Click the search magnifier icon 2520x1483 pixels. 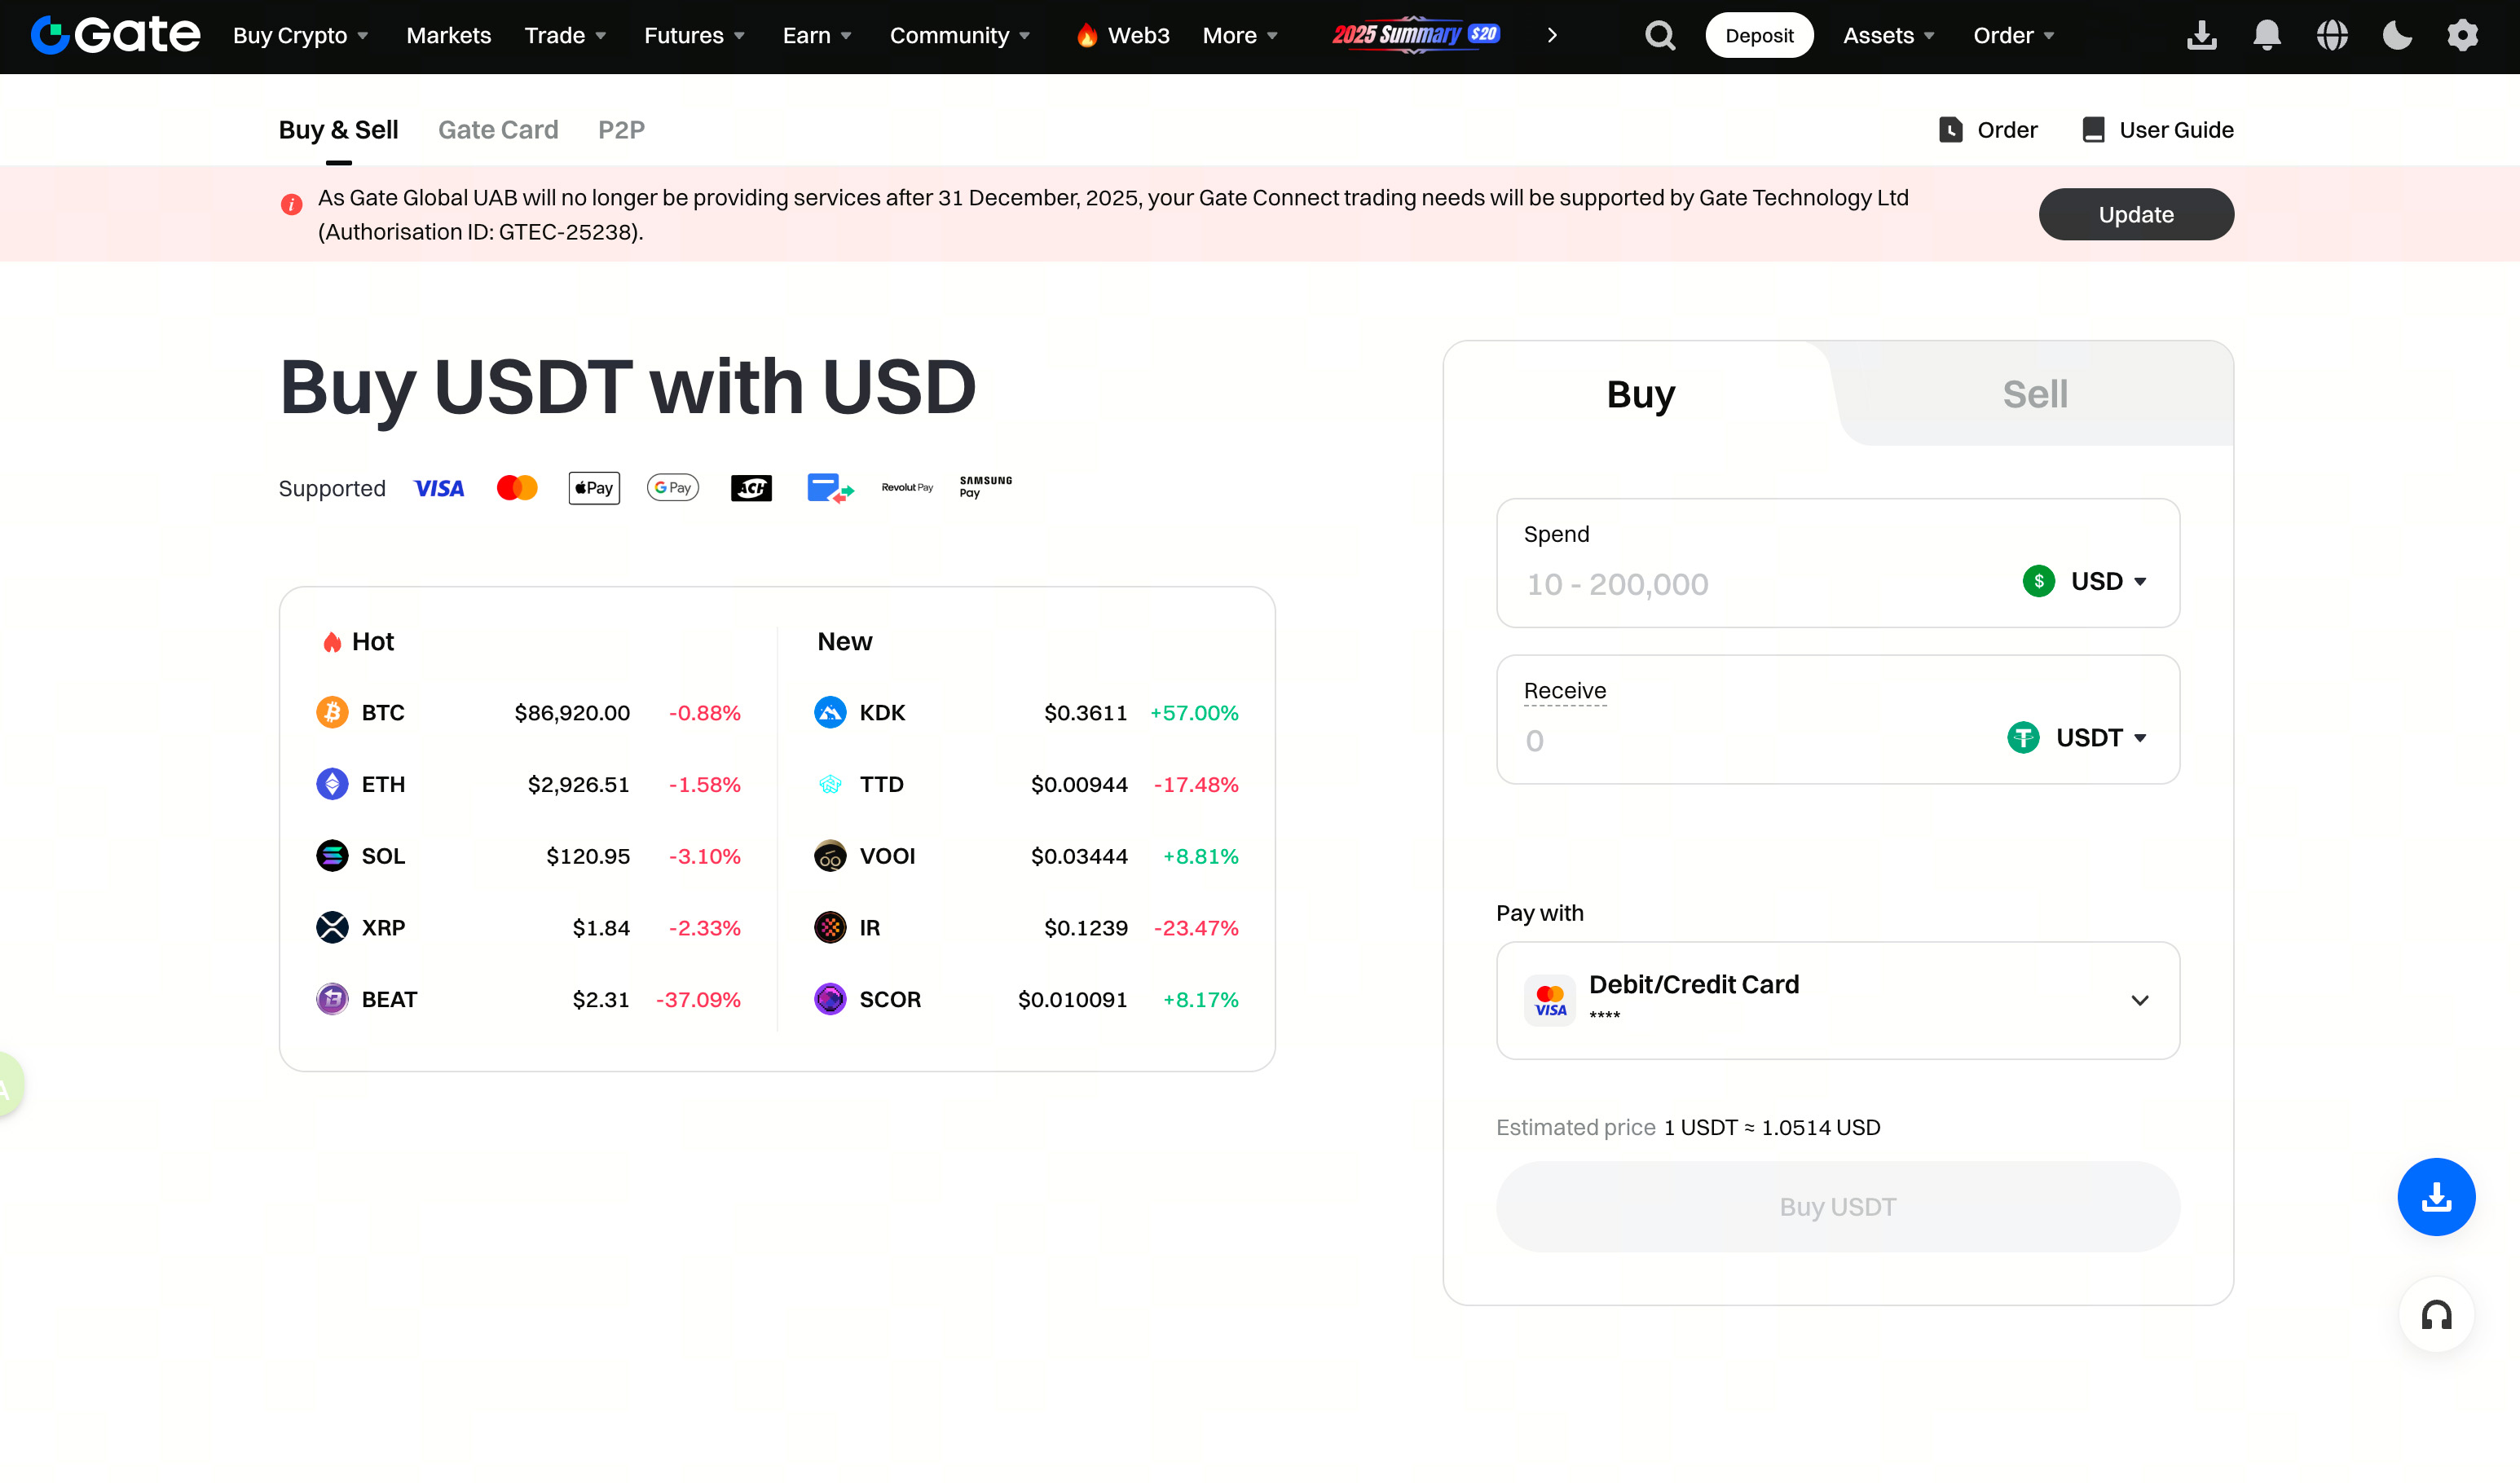click(x=1660, y=36)
